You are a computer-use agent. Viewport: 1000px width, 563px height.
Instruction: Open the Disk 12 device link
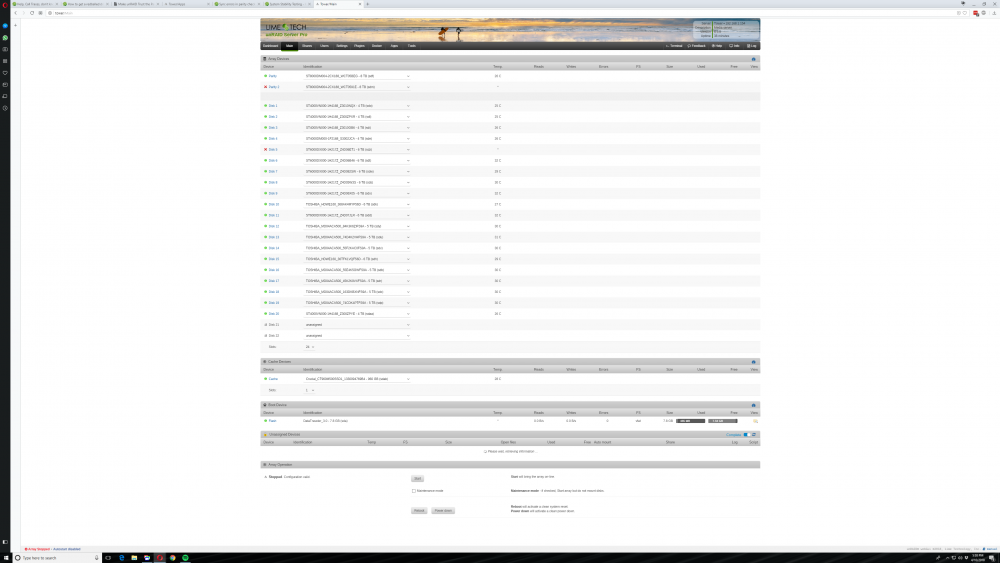click(274, 226)
